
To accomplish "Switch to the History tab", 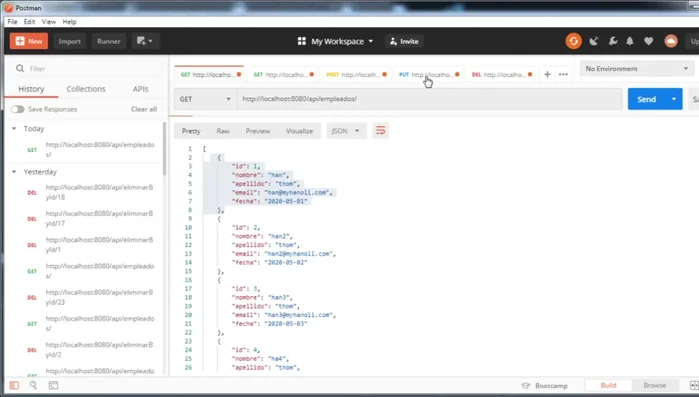I will tap(31, 89).
